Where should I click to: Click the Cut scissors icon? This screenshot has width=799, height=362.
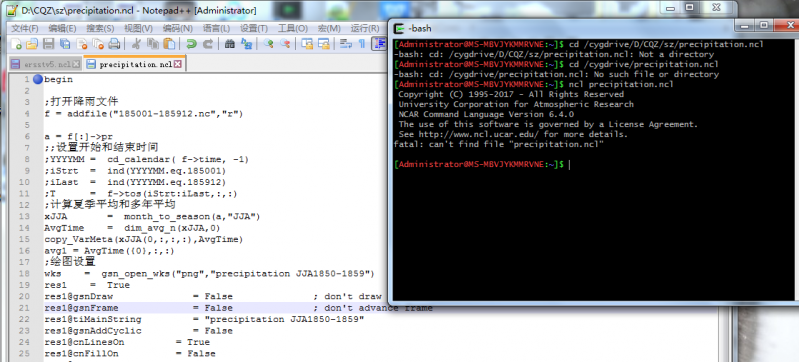click(136, 44)
